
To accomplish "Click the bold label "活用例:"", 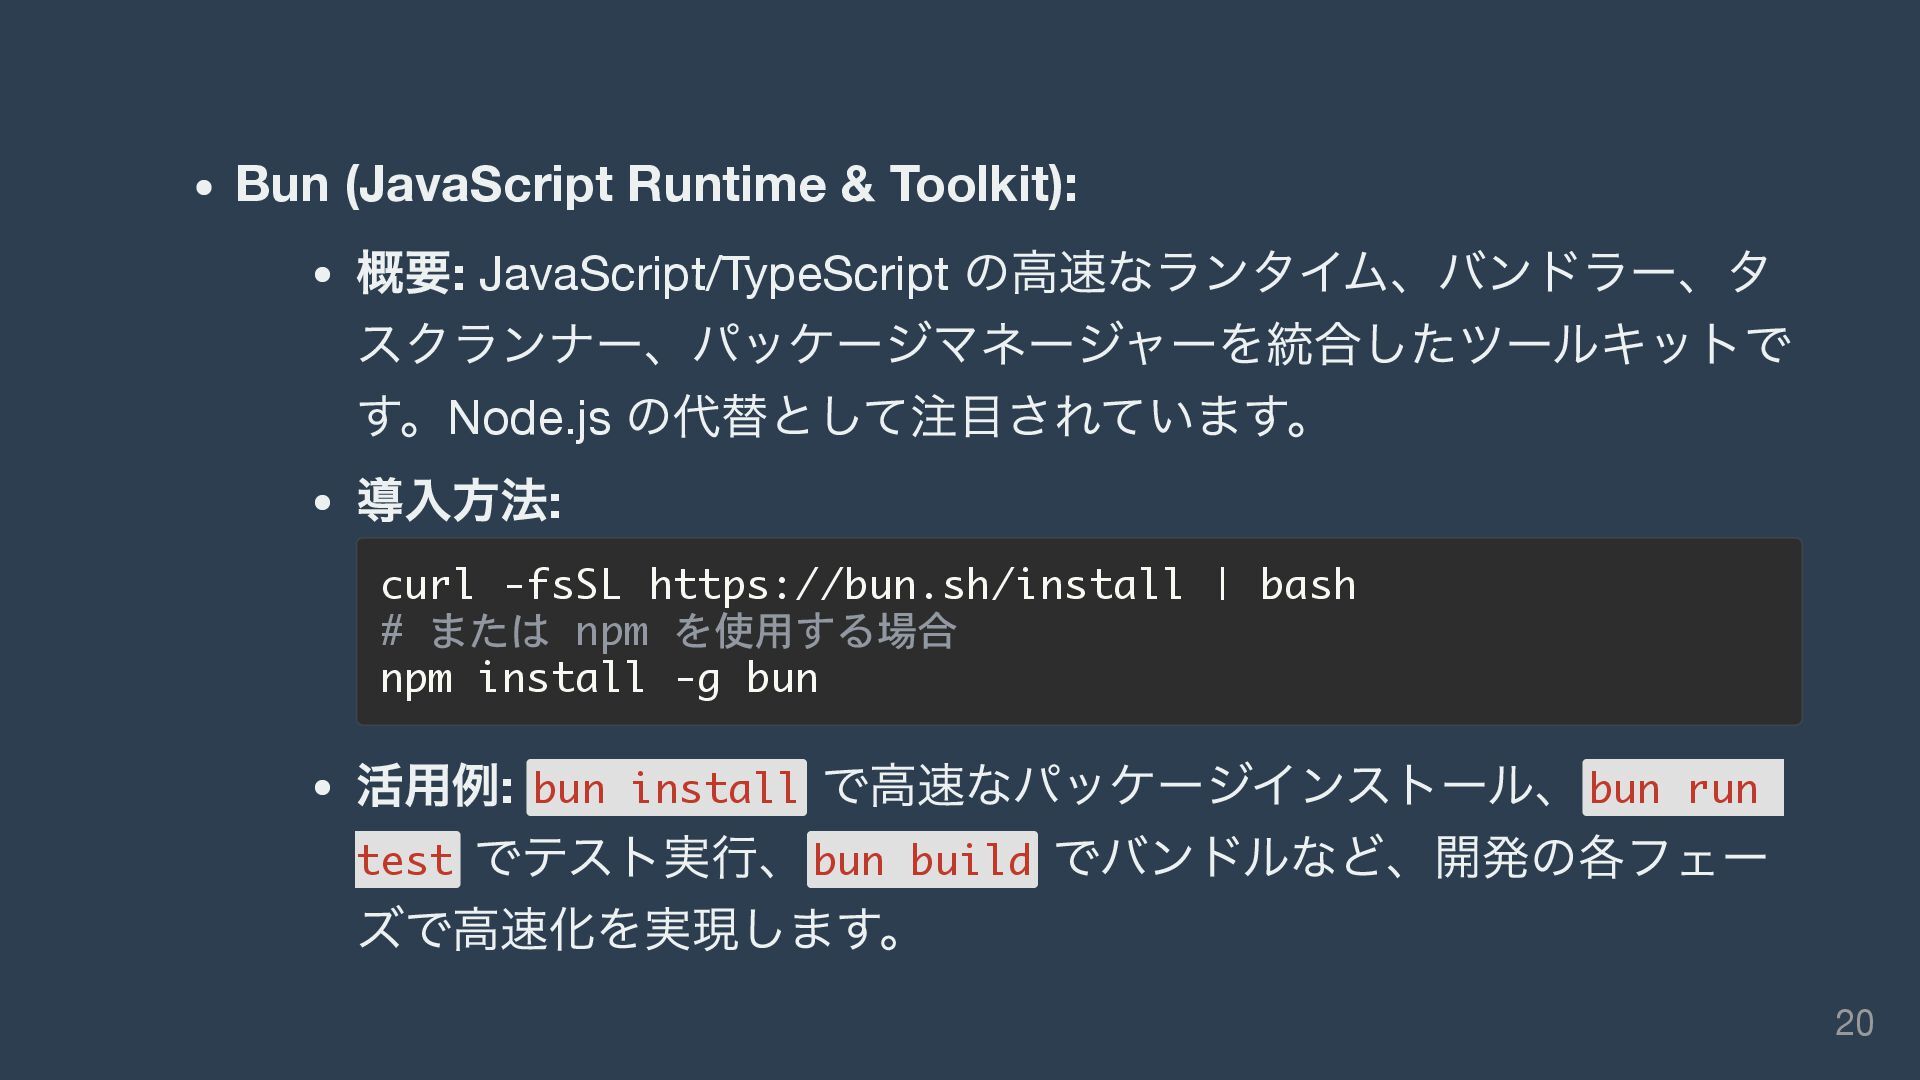I will [x=435, y=785].
